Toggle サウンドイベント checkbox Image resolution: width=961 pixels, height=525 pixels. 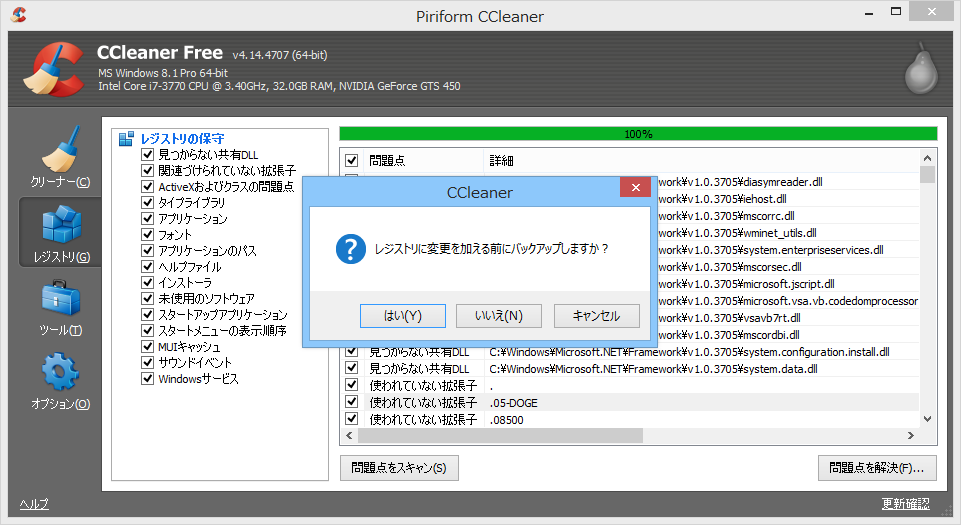147,363
